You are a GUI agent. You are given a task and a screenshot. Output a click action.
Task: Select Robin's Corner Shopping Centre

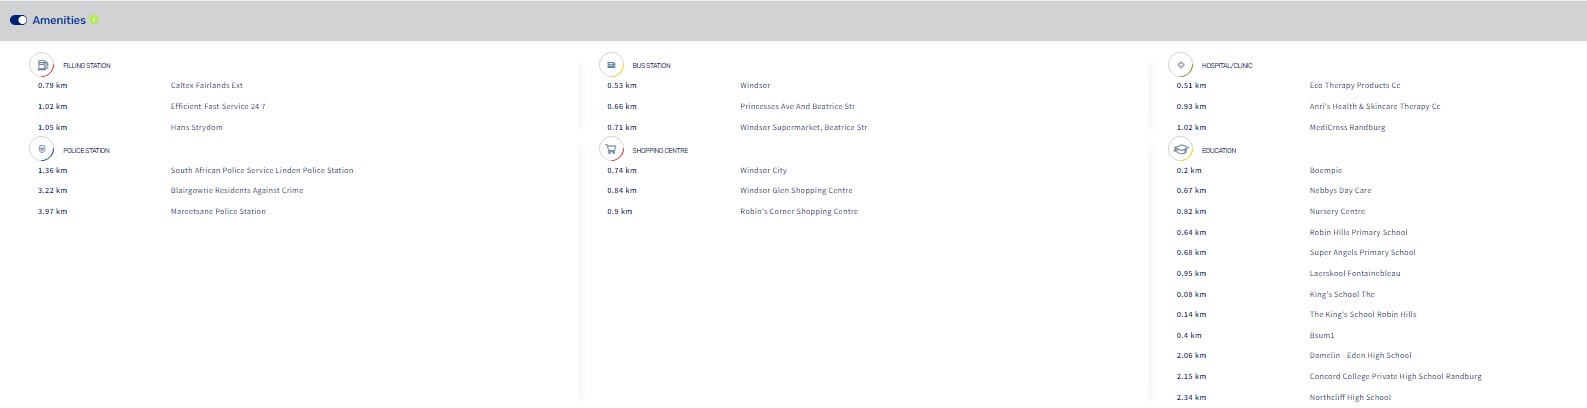click(799, 212)
